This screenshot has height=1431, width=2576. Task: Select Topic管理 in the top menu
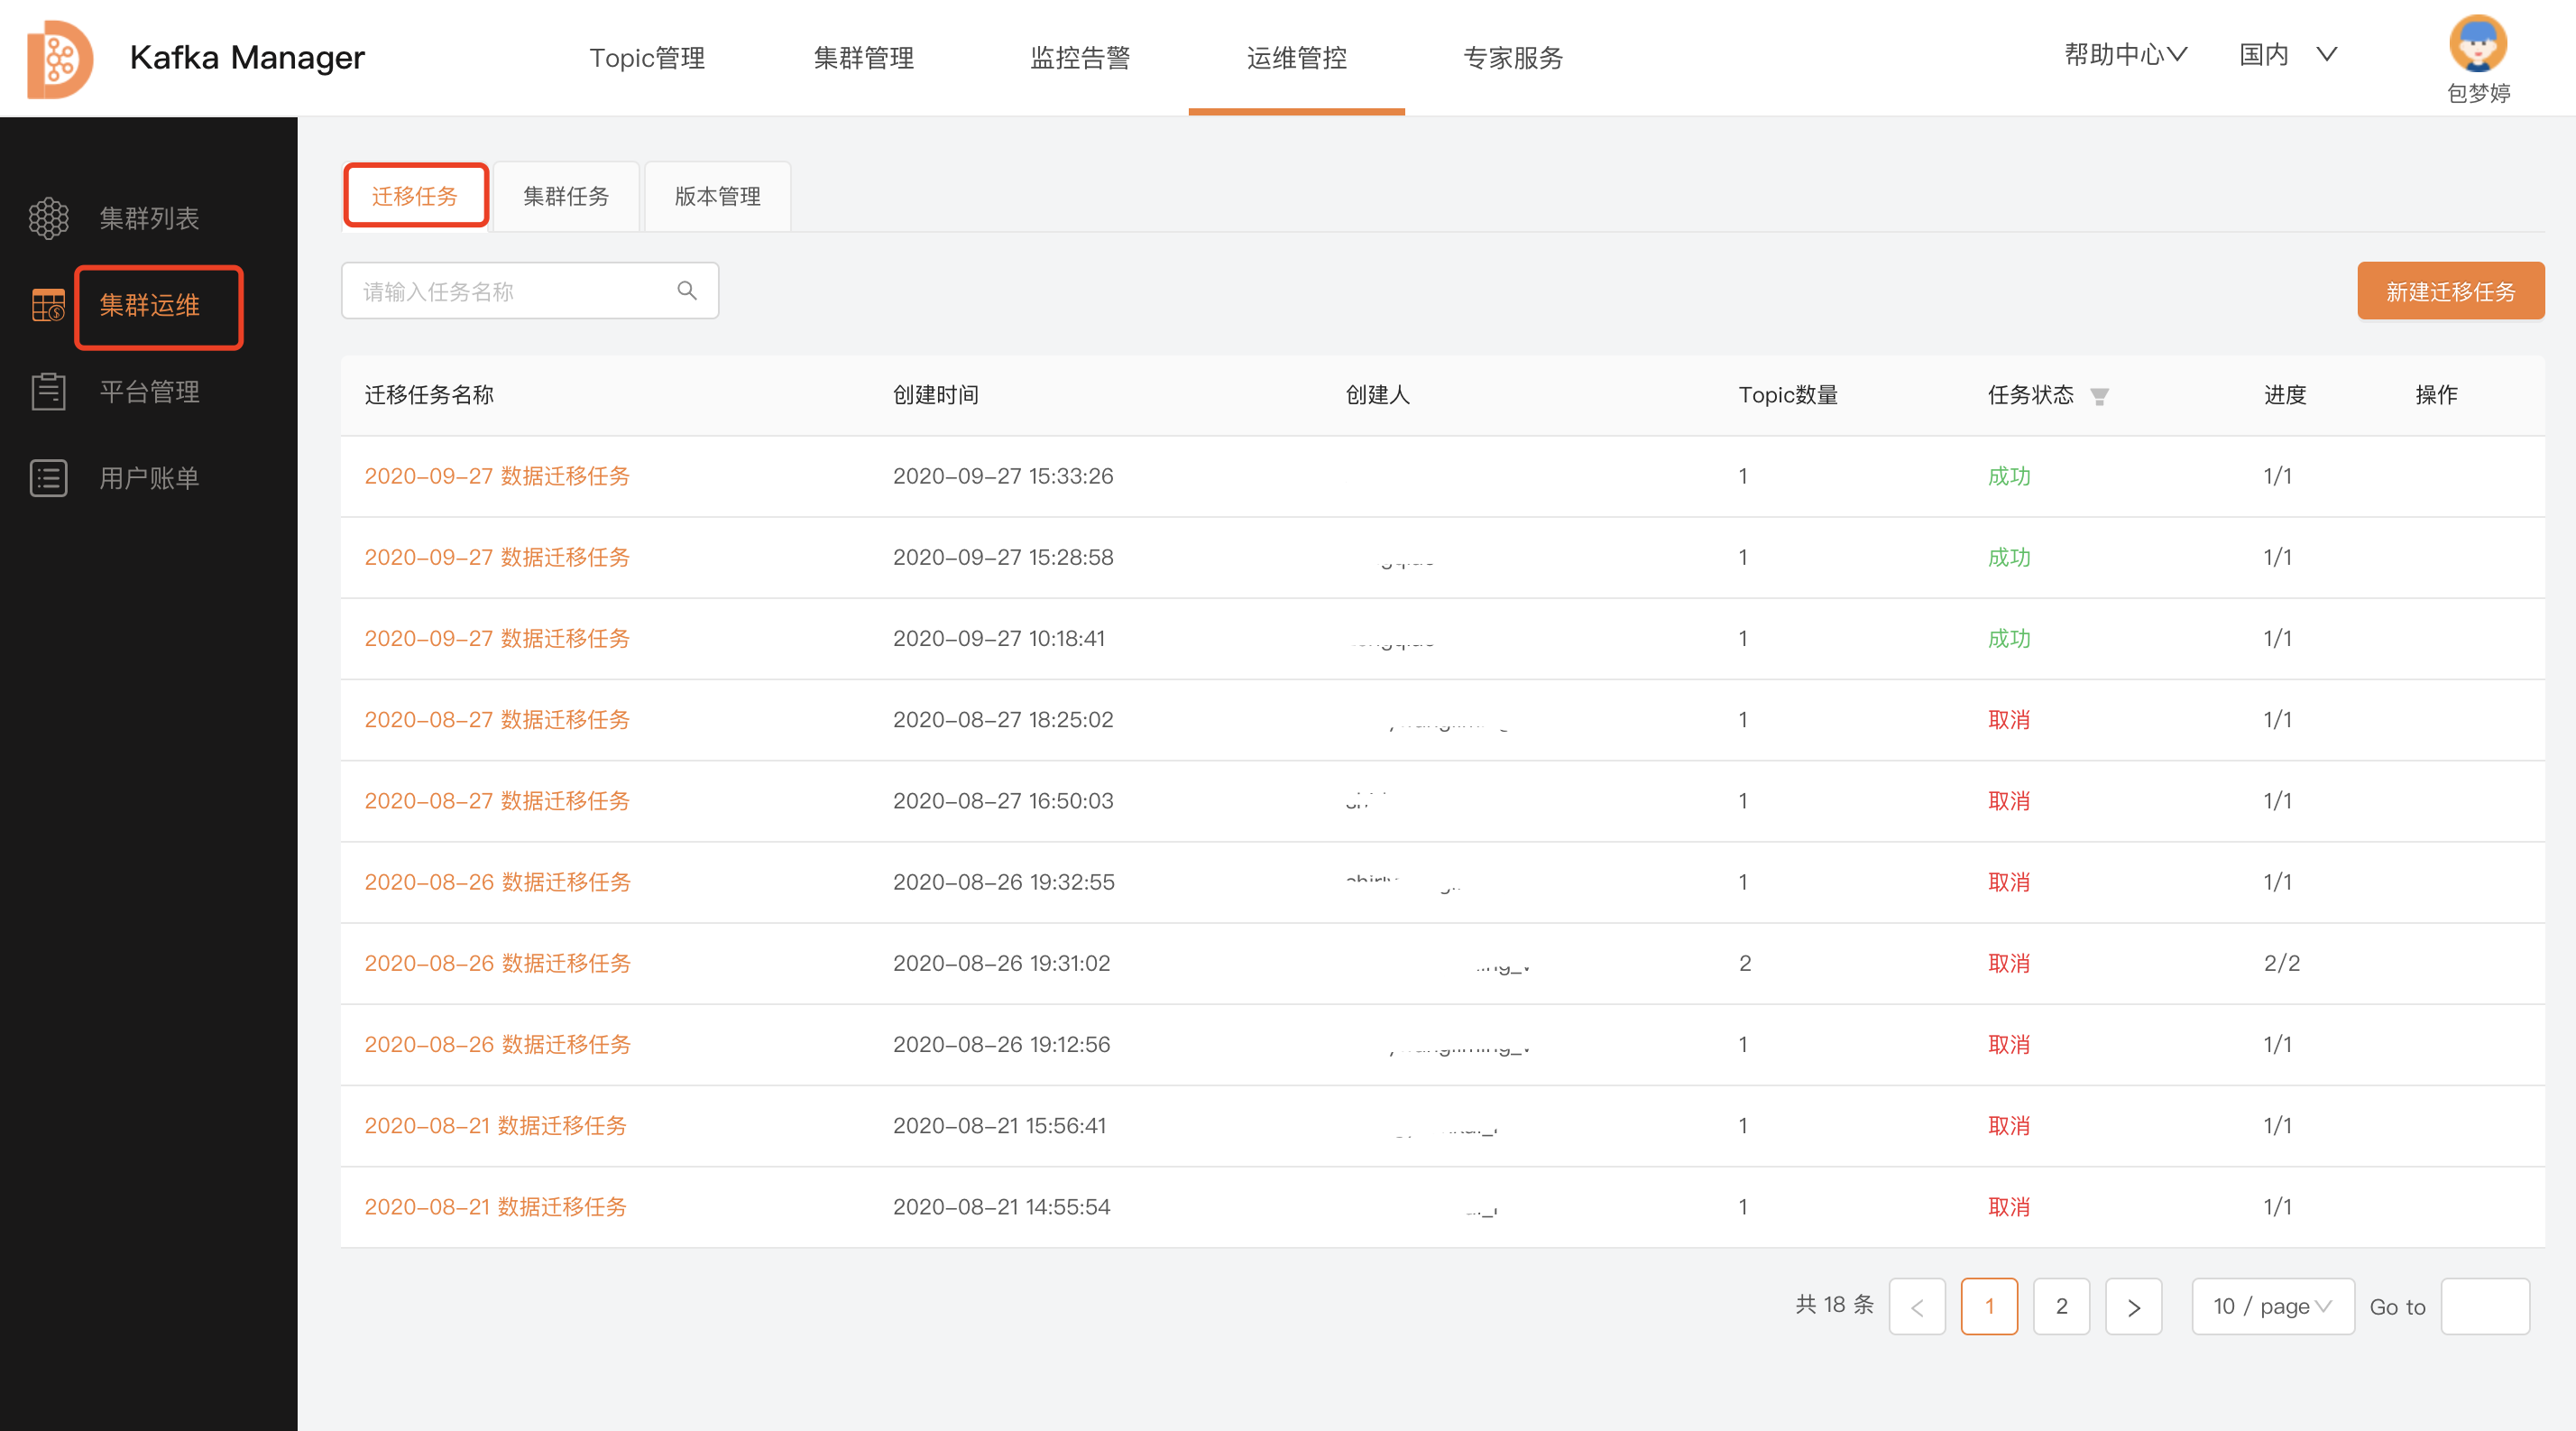click(648, 57)
